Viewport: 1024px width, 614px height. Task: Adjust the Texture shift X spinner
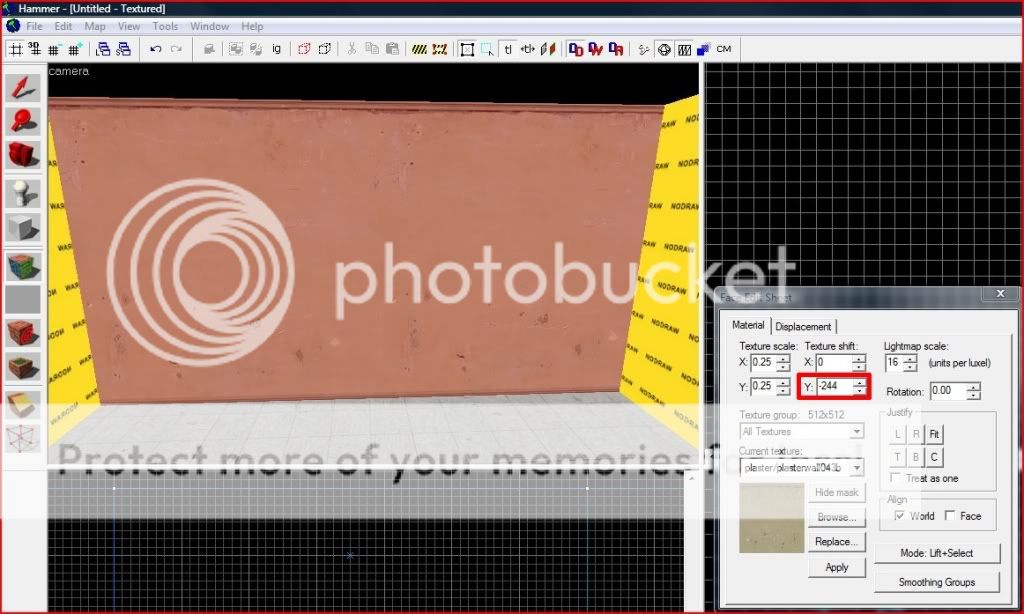point(859,363)
